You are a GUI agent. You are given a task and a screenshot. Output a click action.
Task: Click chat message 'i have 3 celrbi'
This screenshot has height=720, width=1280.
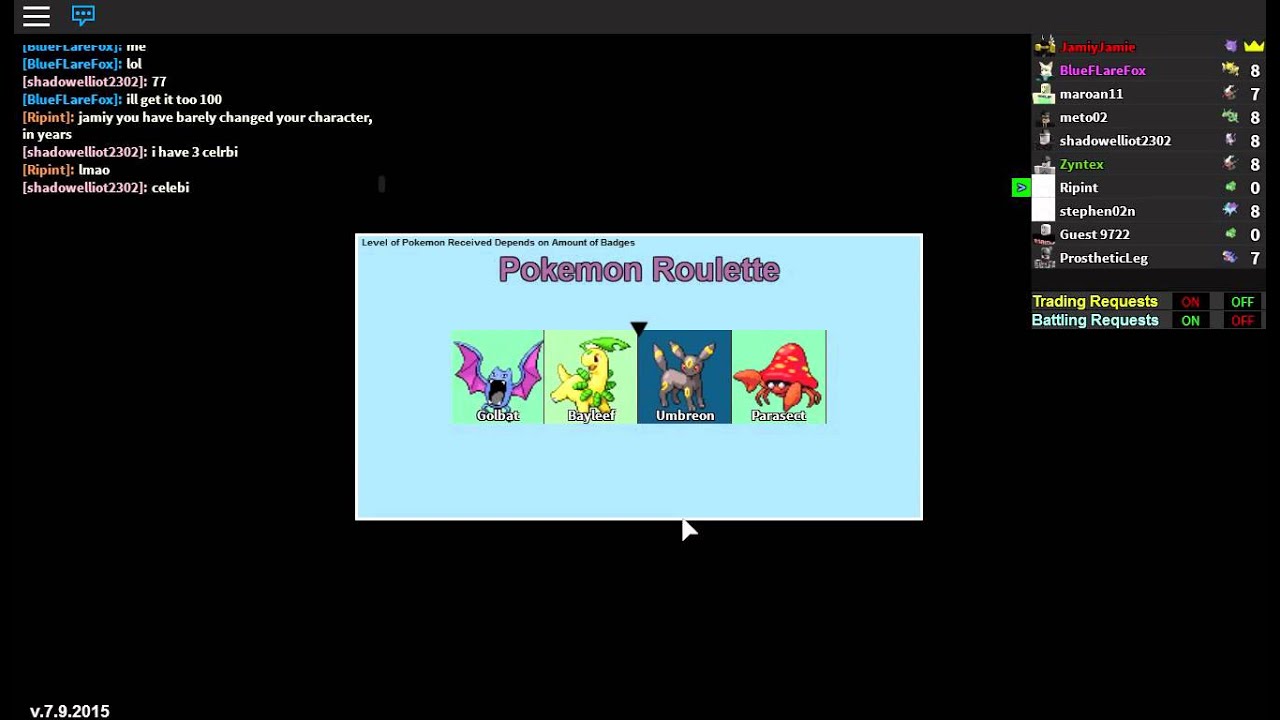click(x=194, y=152)
